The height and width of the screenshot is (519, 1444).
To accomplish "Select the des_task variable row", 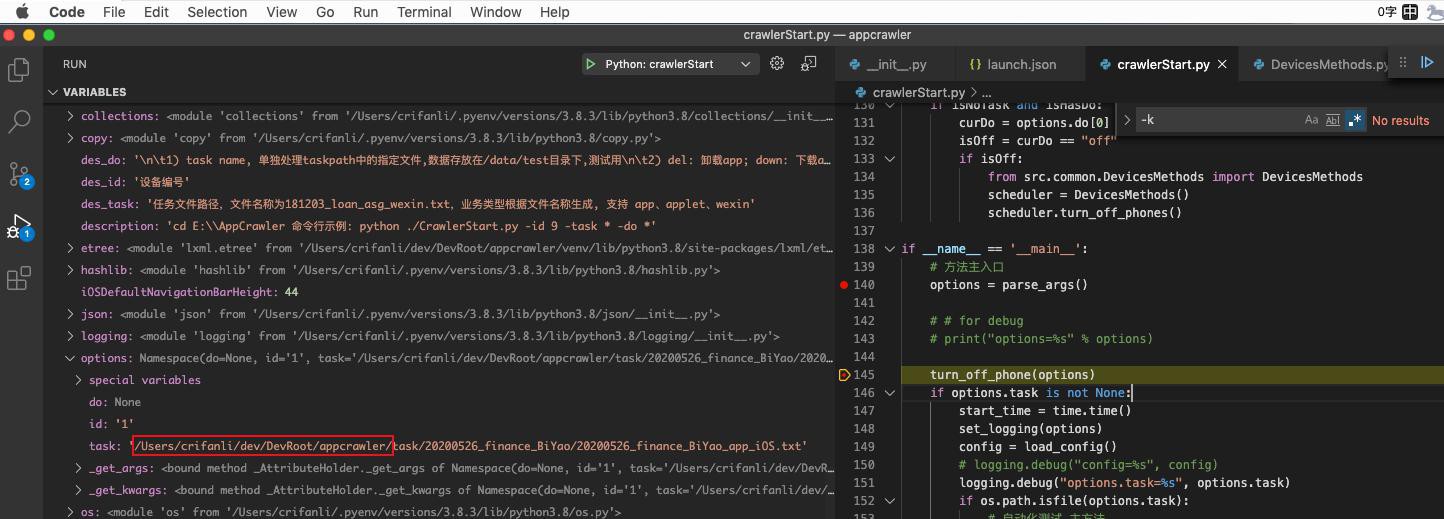I will click(x=438, y=204).
